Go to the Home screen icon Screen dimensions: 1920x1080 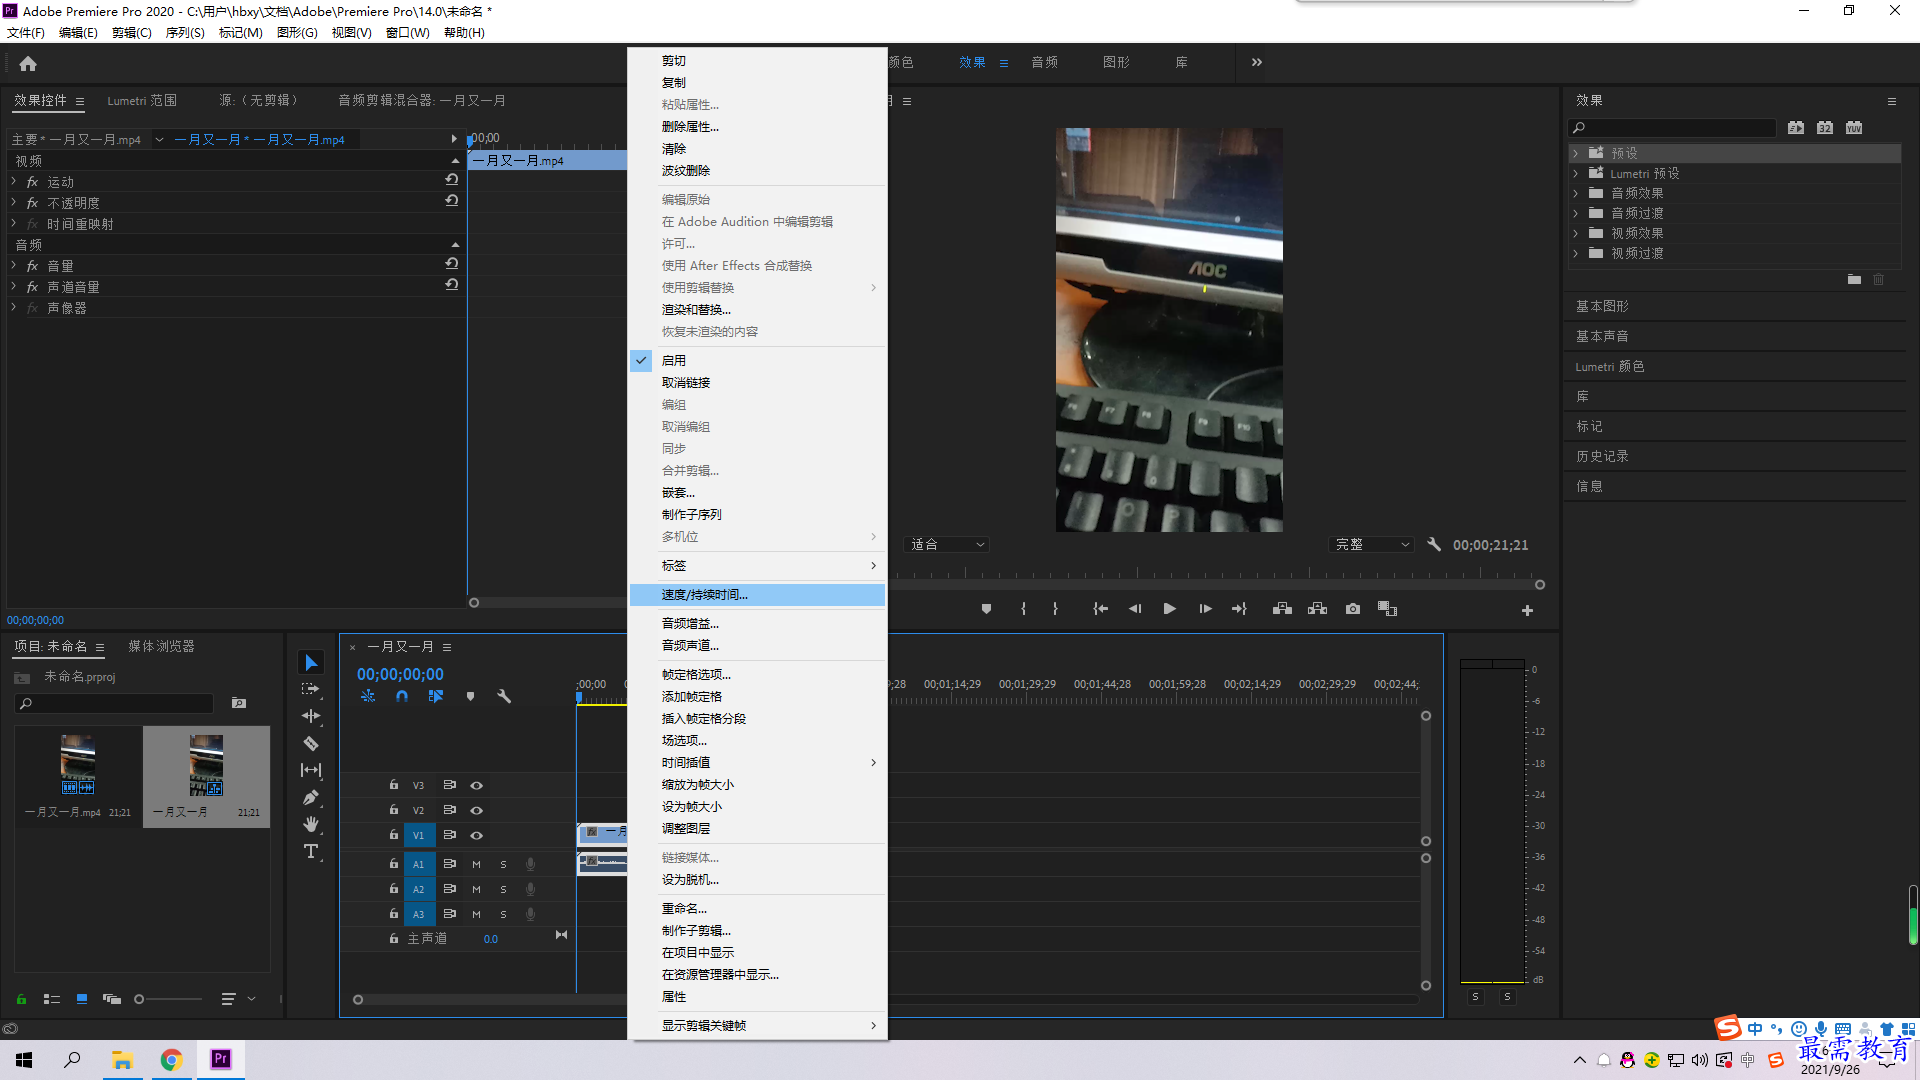pos(28,63)
